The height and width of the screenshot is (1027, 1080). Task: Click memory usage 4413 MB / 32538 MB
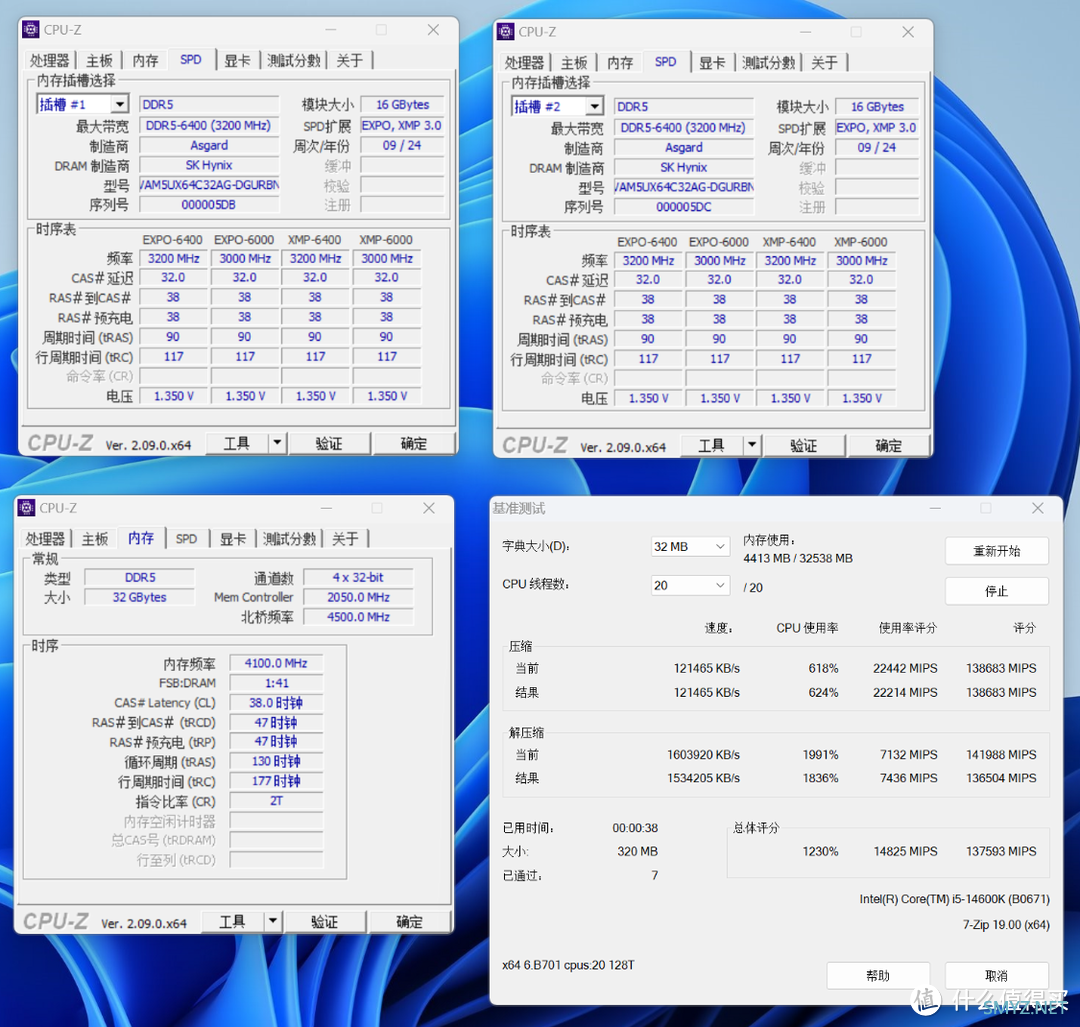pos(798,558)
